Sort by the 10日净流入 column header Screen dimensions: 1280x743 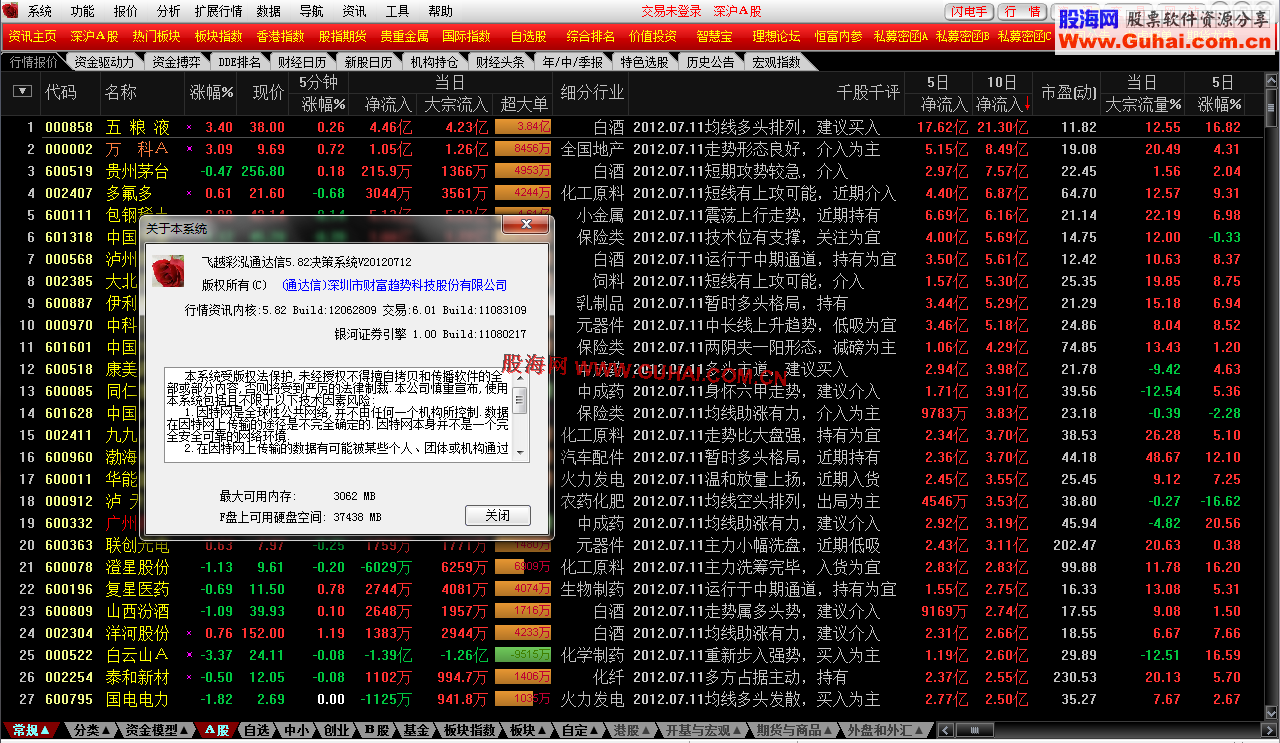pos(1002,104)
